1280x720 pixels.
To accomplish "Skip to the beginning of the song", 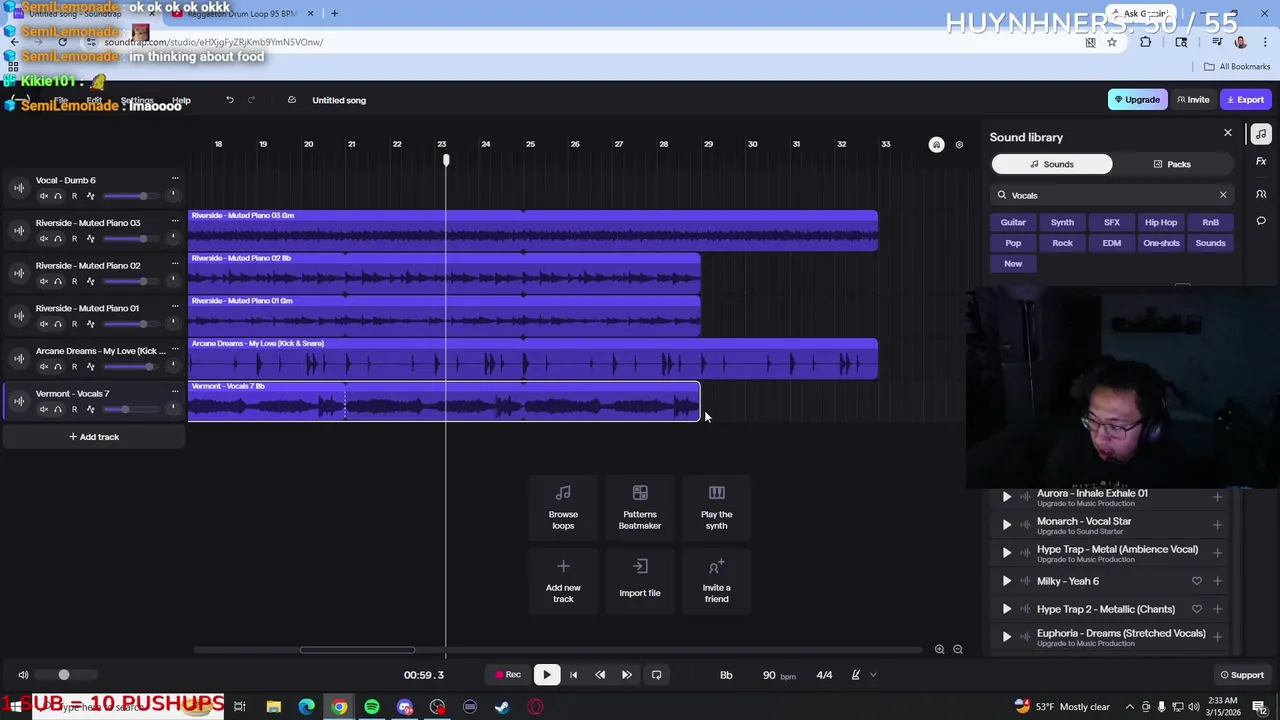I will (x=573, y=675).
